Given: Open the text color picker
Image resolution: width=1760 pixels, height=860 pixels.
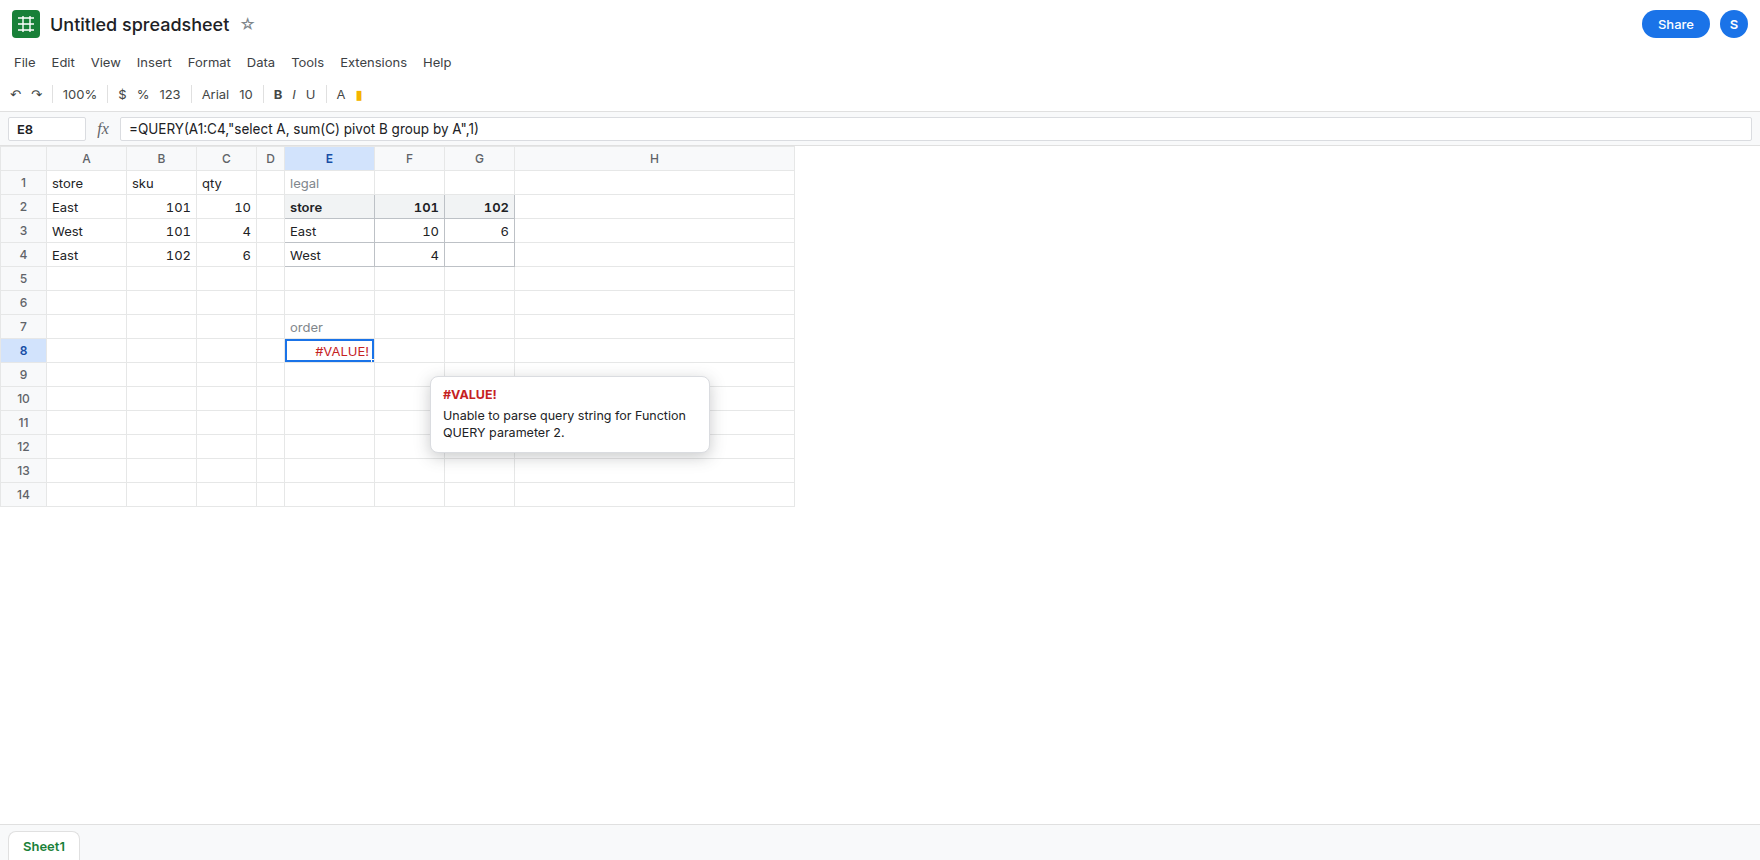Looking at the screenshot, I should (x=341, y=94).
